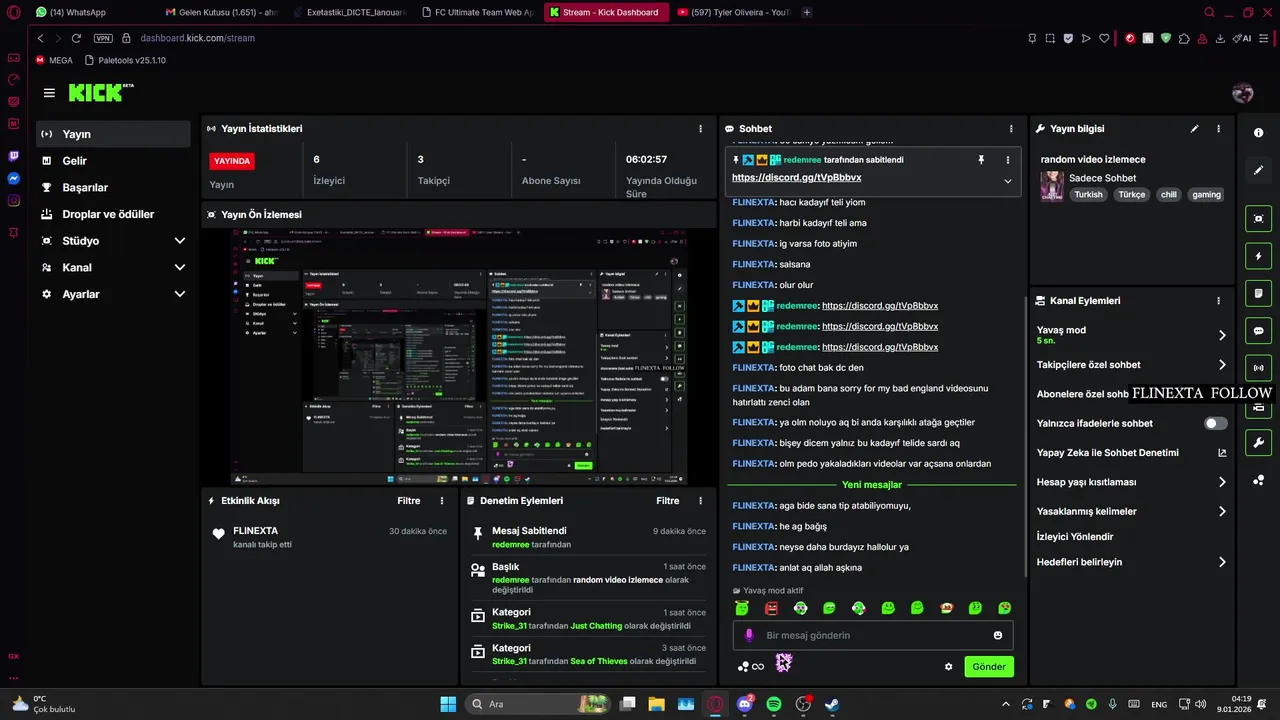Open the user avatar in the header
The height and width of the screenshot is (720, 1280).
(1243, 93)
